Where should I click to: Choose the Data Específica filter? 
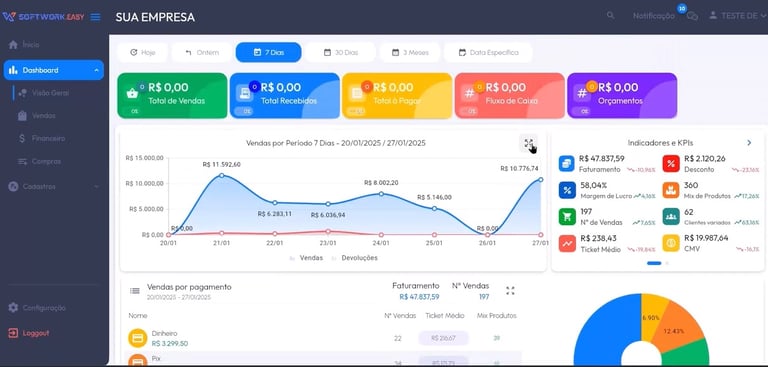point(488,52)
